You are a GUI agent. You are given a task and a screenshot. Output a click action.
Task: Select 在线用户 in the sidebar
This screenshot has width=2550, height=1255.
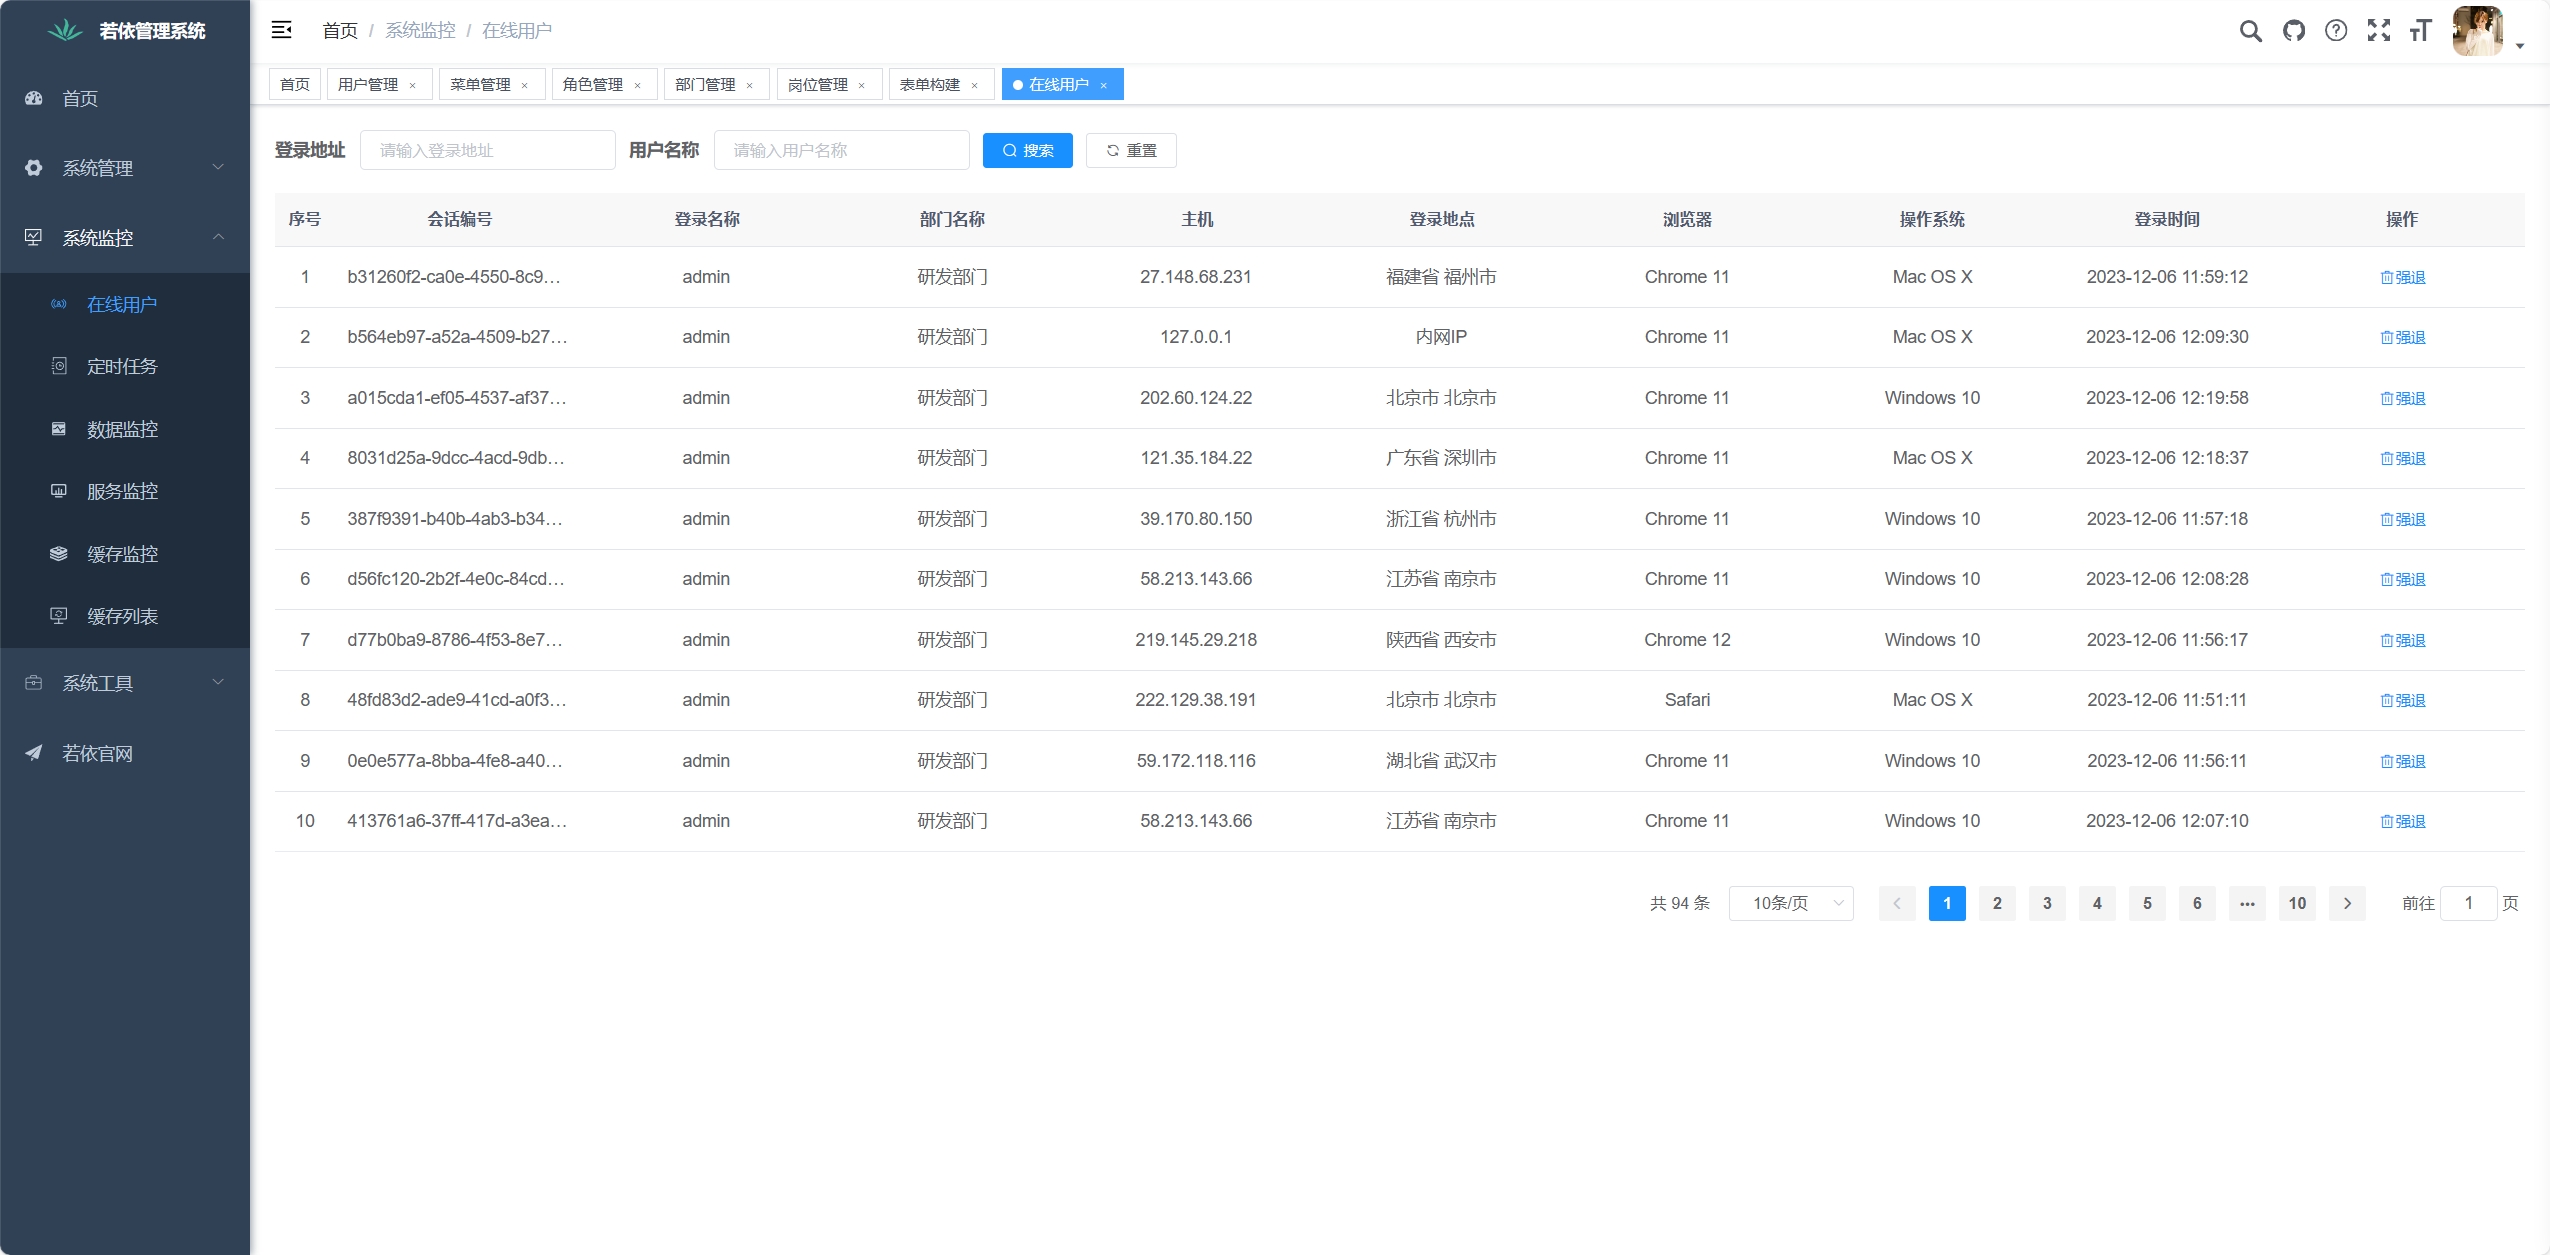[125, 304]
